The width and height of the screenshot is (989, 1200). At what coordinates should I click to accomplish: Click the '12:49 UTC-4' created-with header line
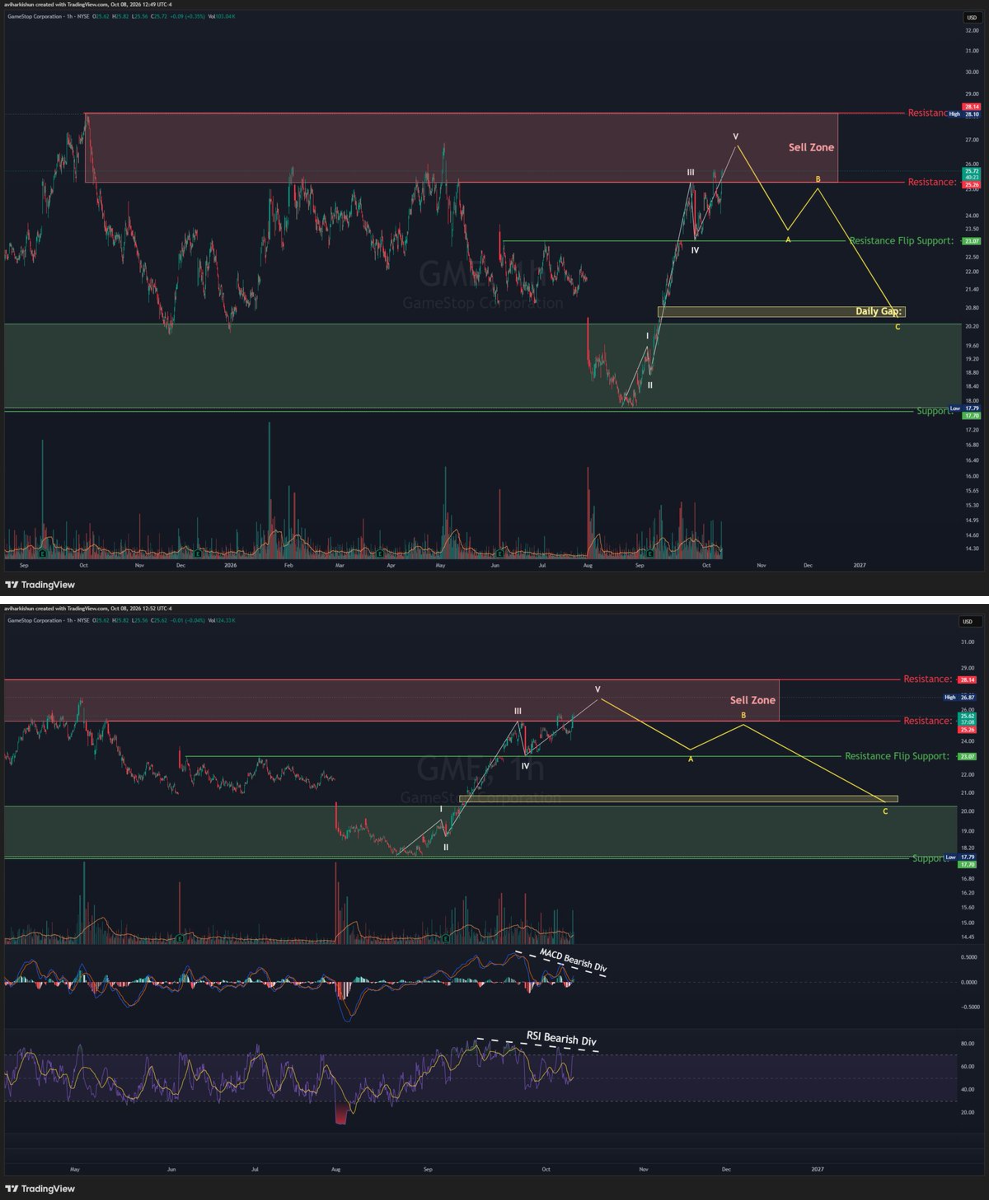(x=88, y=5)
